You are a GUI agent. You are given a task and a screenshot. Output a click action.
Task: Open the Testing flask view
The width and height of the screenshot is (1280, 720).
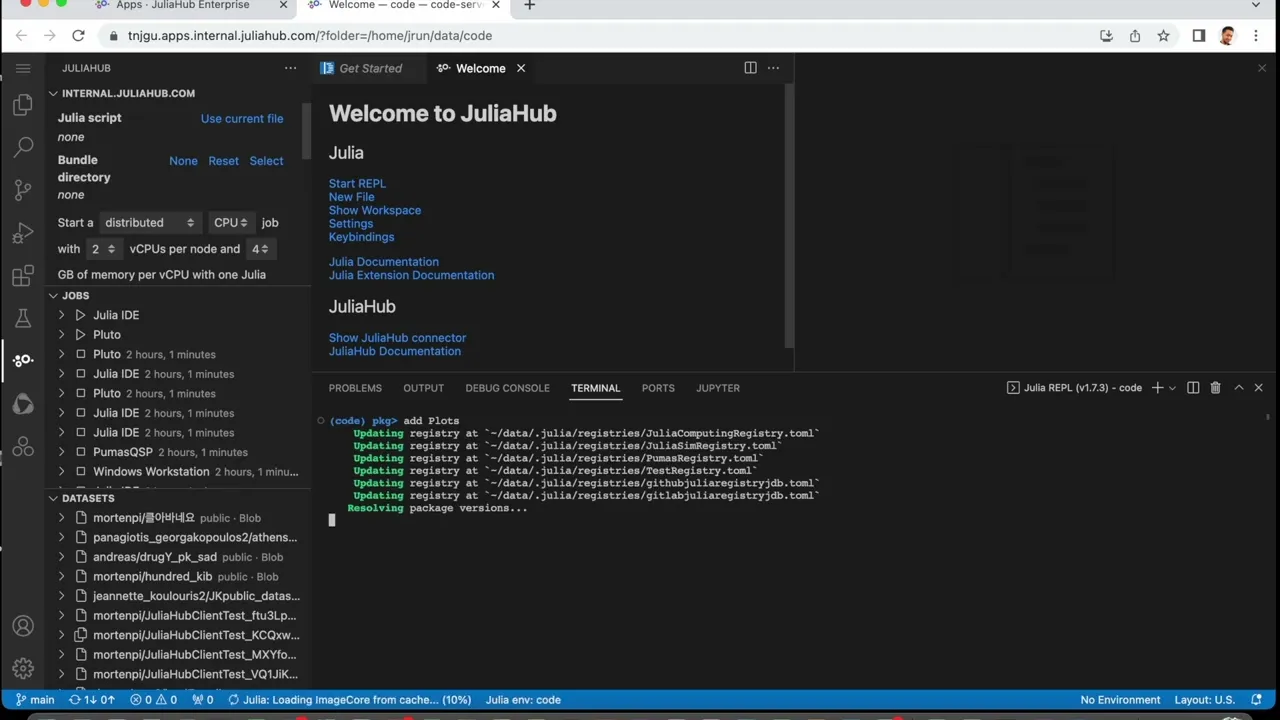pos(23,318)
